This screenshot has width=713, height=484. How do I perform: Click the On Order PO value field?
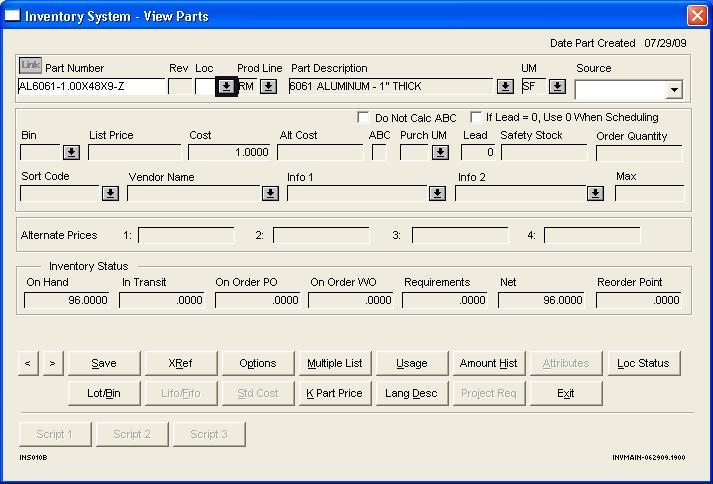point(257,300)
